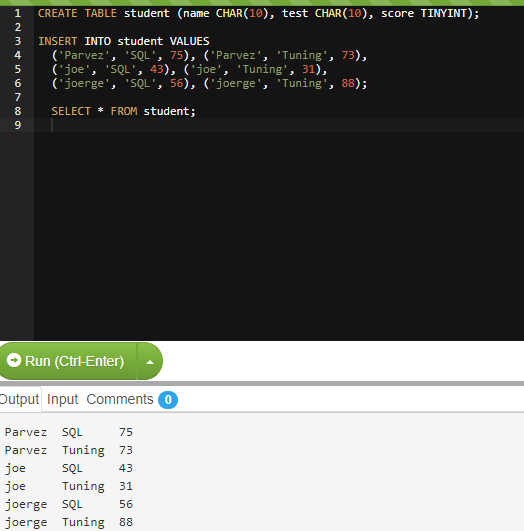Switch to the Input tab

62,400
